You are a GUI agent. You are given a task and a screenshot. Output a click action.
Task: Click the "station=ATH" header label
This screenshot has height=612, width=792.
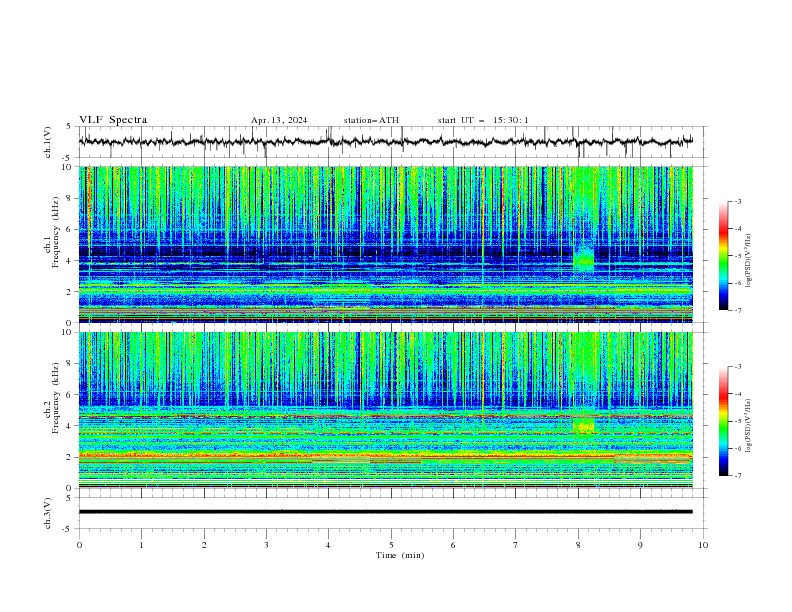(371, 120)
